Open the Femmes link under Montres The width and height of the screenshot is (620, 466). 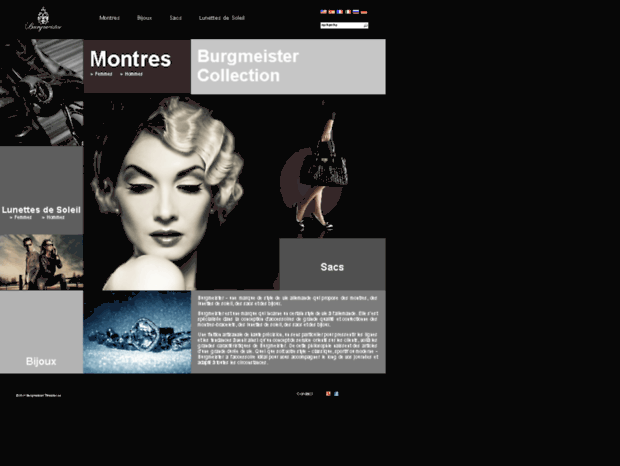click(x=102, y=74)
